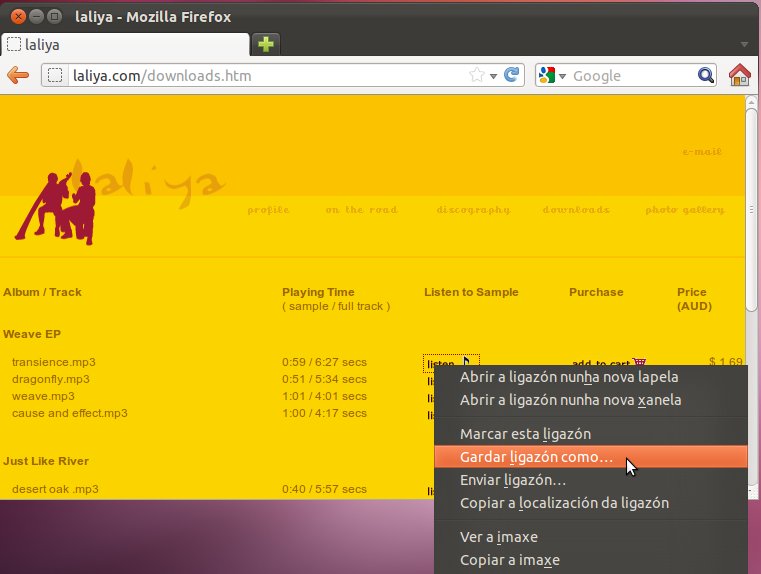
Task: Click the Purchase column header
Action: (x=596, y=292)
